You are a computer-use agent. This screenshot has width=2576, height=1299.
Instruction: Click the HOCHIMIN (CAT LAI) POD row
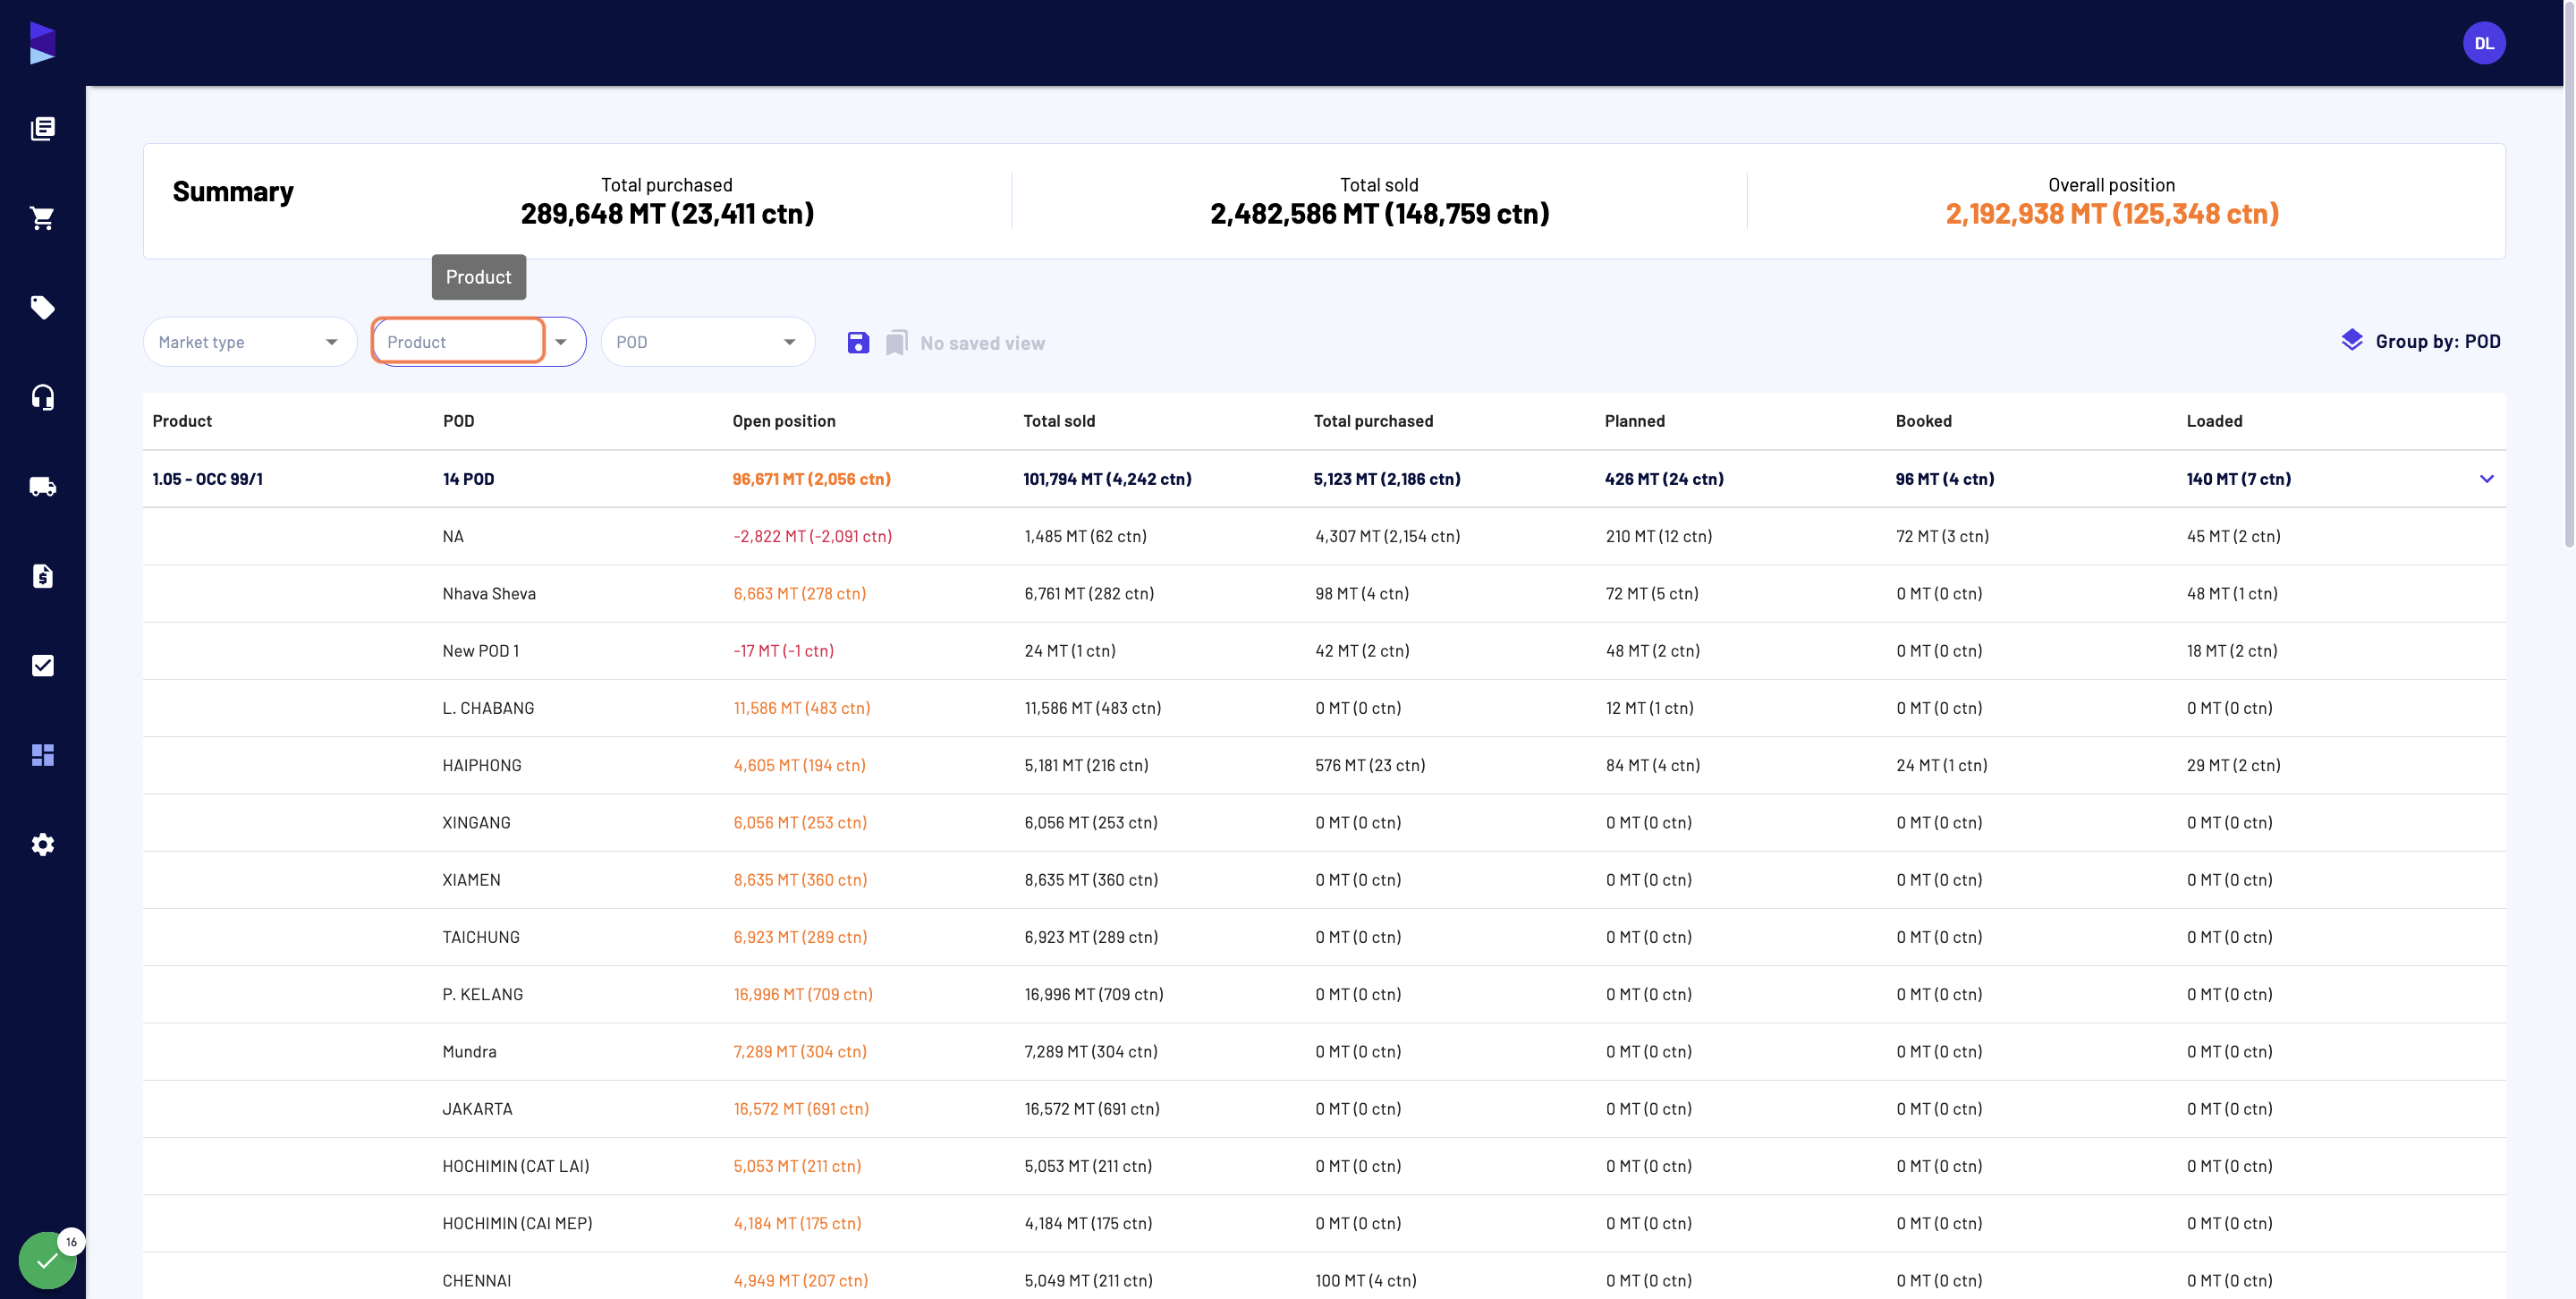click(x=1324, y=1166)
